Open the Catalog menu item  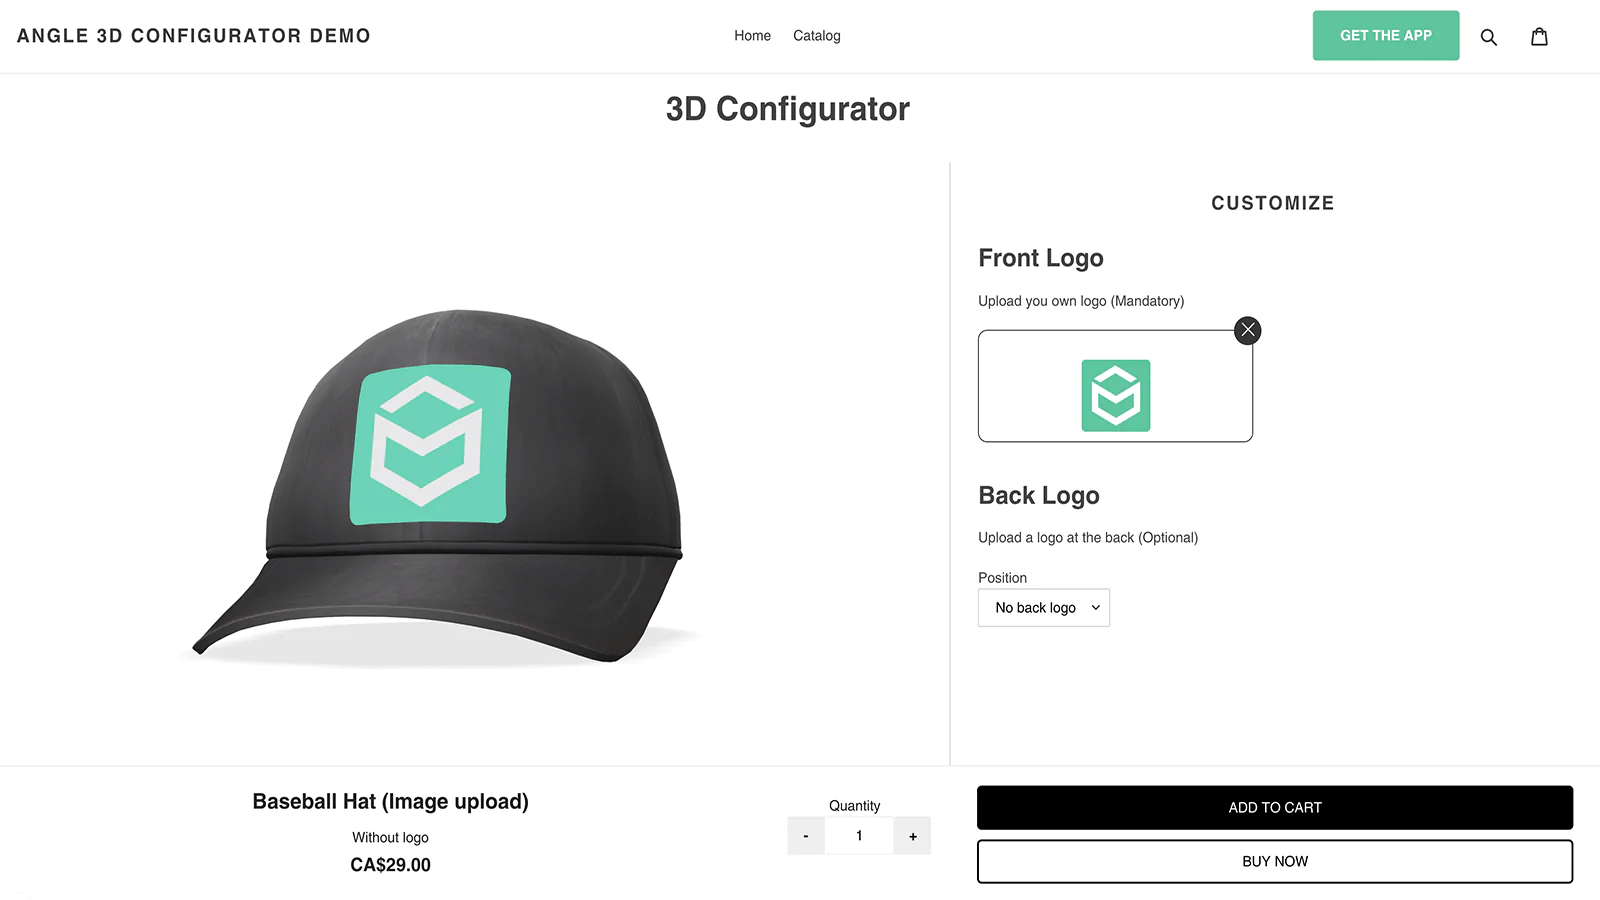click(816, 35)
